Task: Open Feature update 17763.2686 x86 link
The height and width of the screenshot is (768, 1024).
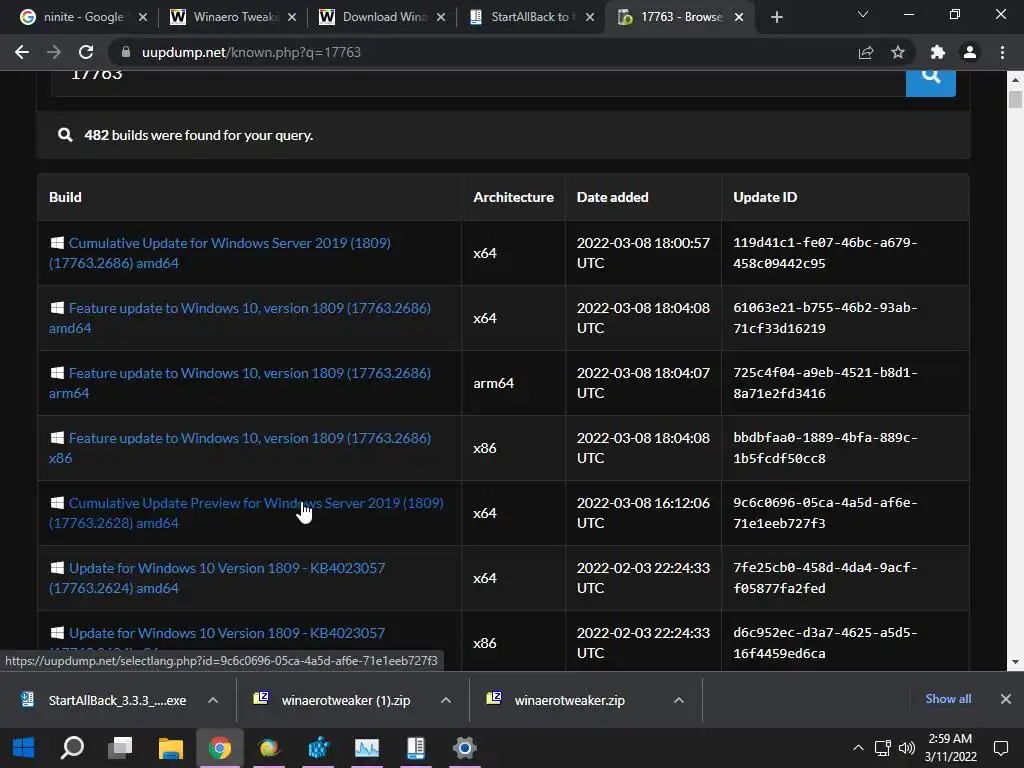Action: [240, 447]
